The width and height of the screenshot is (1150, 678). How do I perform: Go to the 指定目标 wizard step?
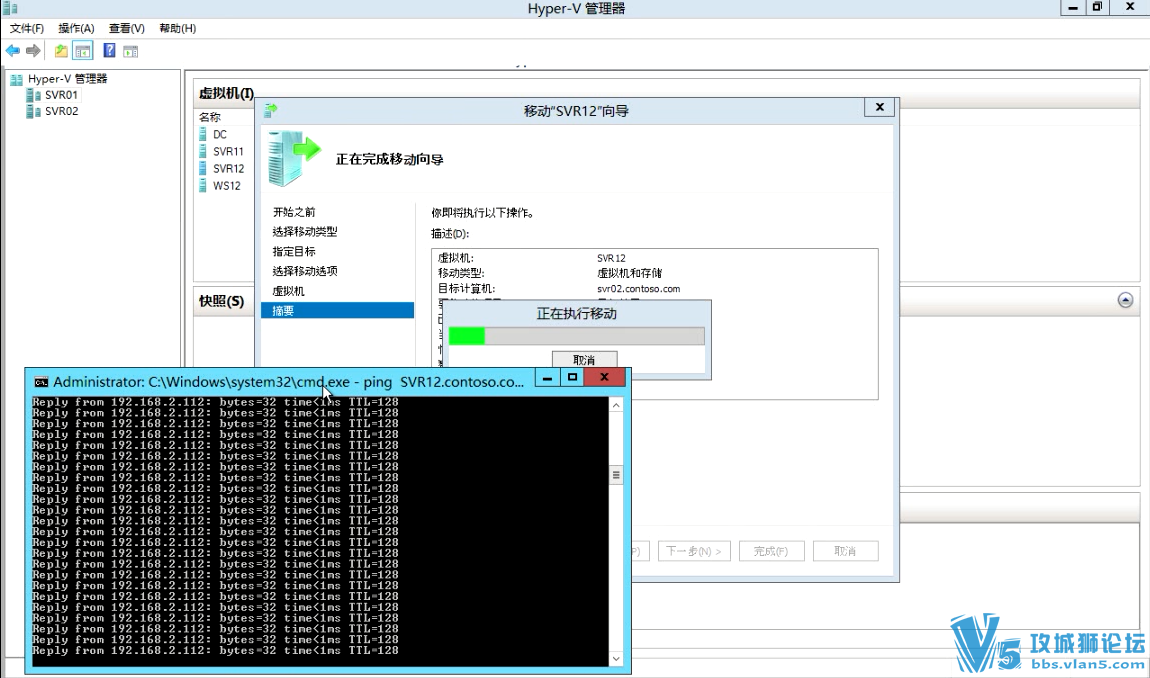[x=294, y=252]
